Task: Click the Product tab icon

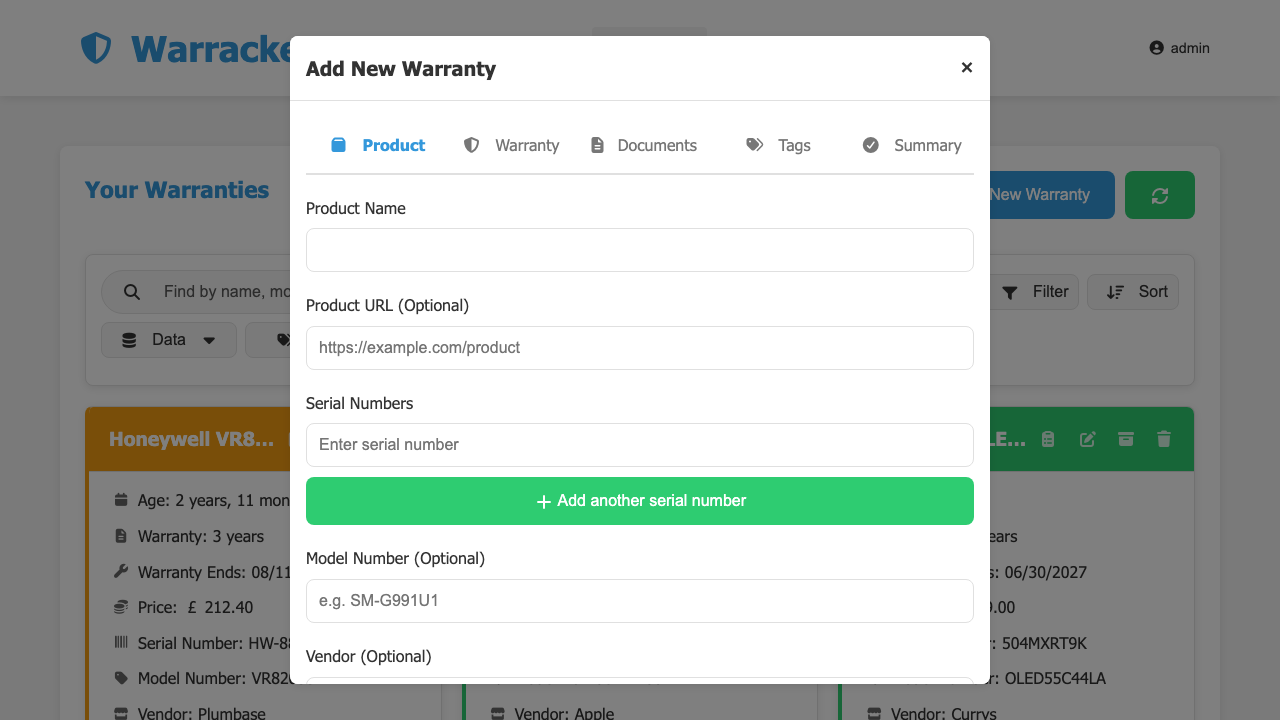Action: coord(339,145)
